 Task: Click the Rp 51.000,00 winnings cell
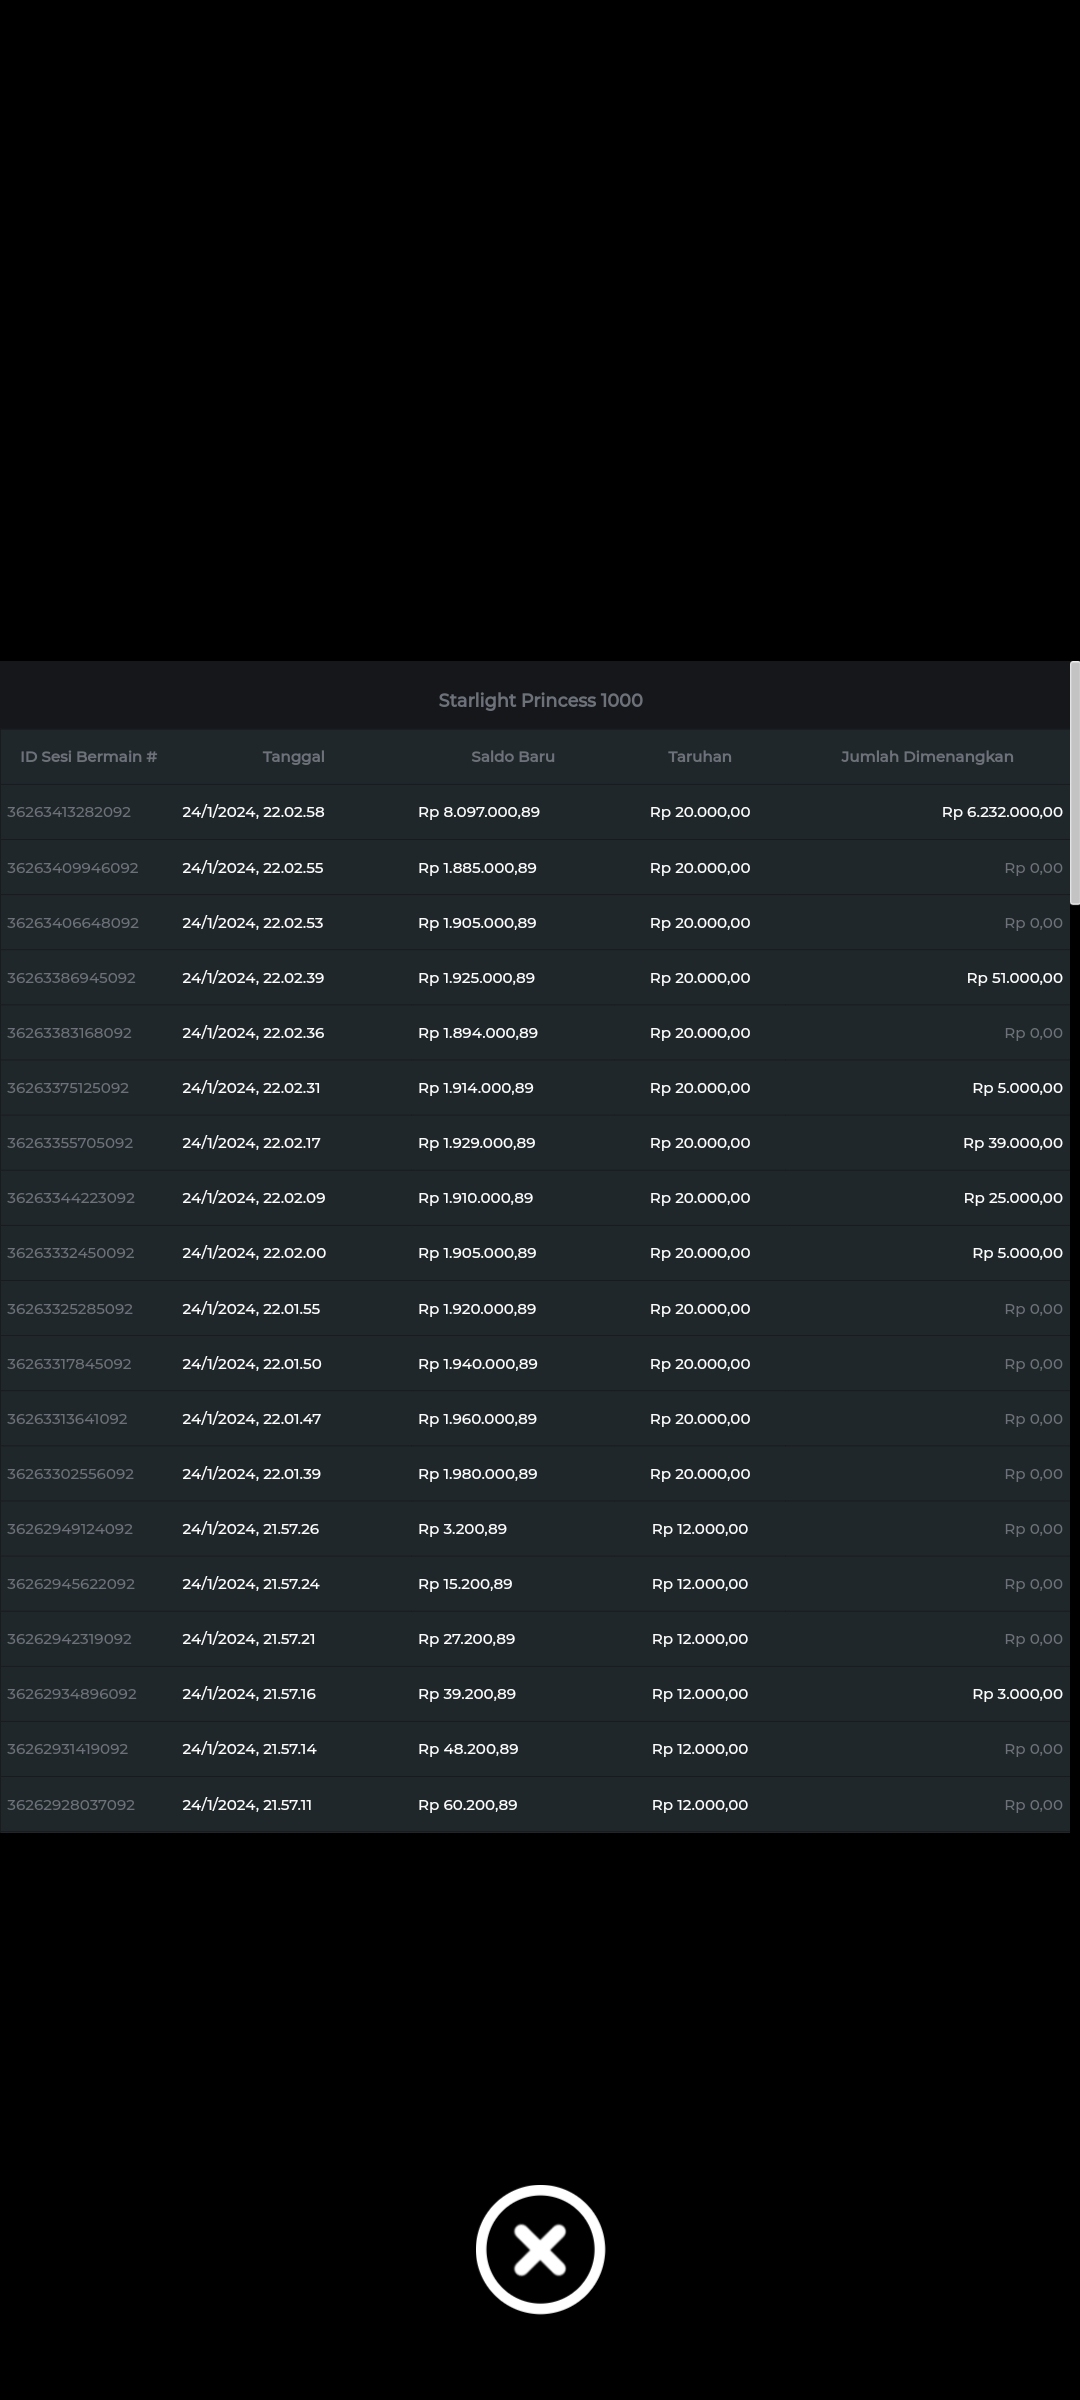click(1014, 978)
